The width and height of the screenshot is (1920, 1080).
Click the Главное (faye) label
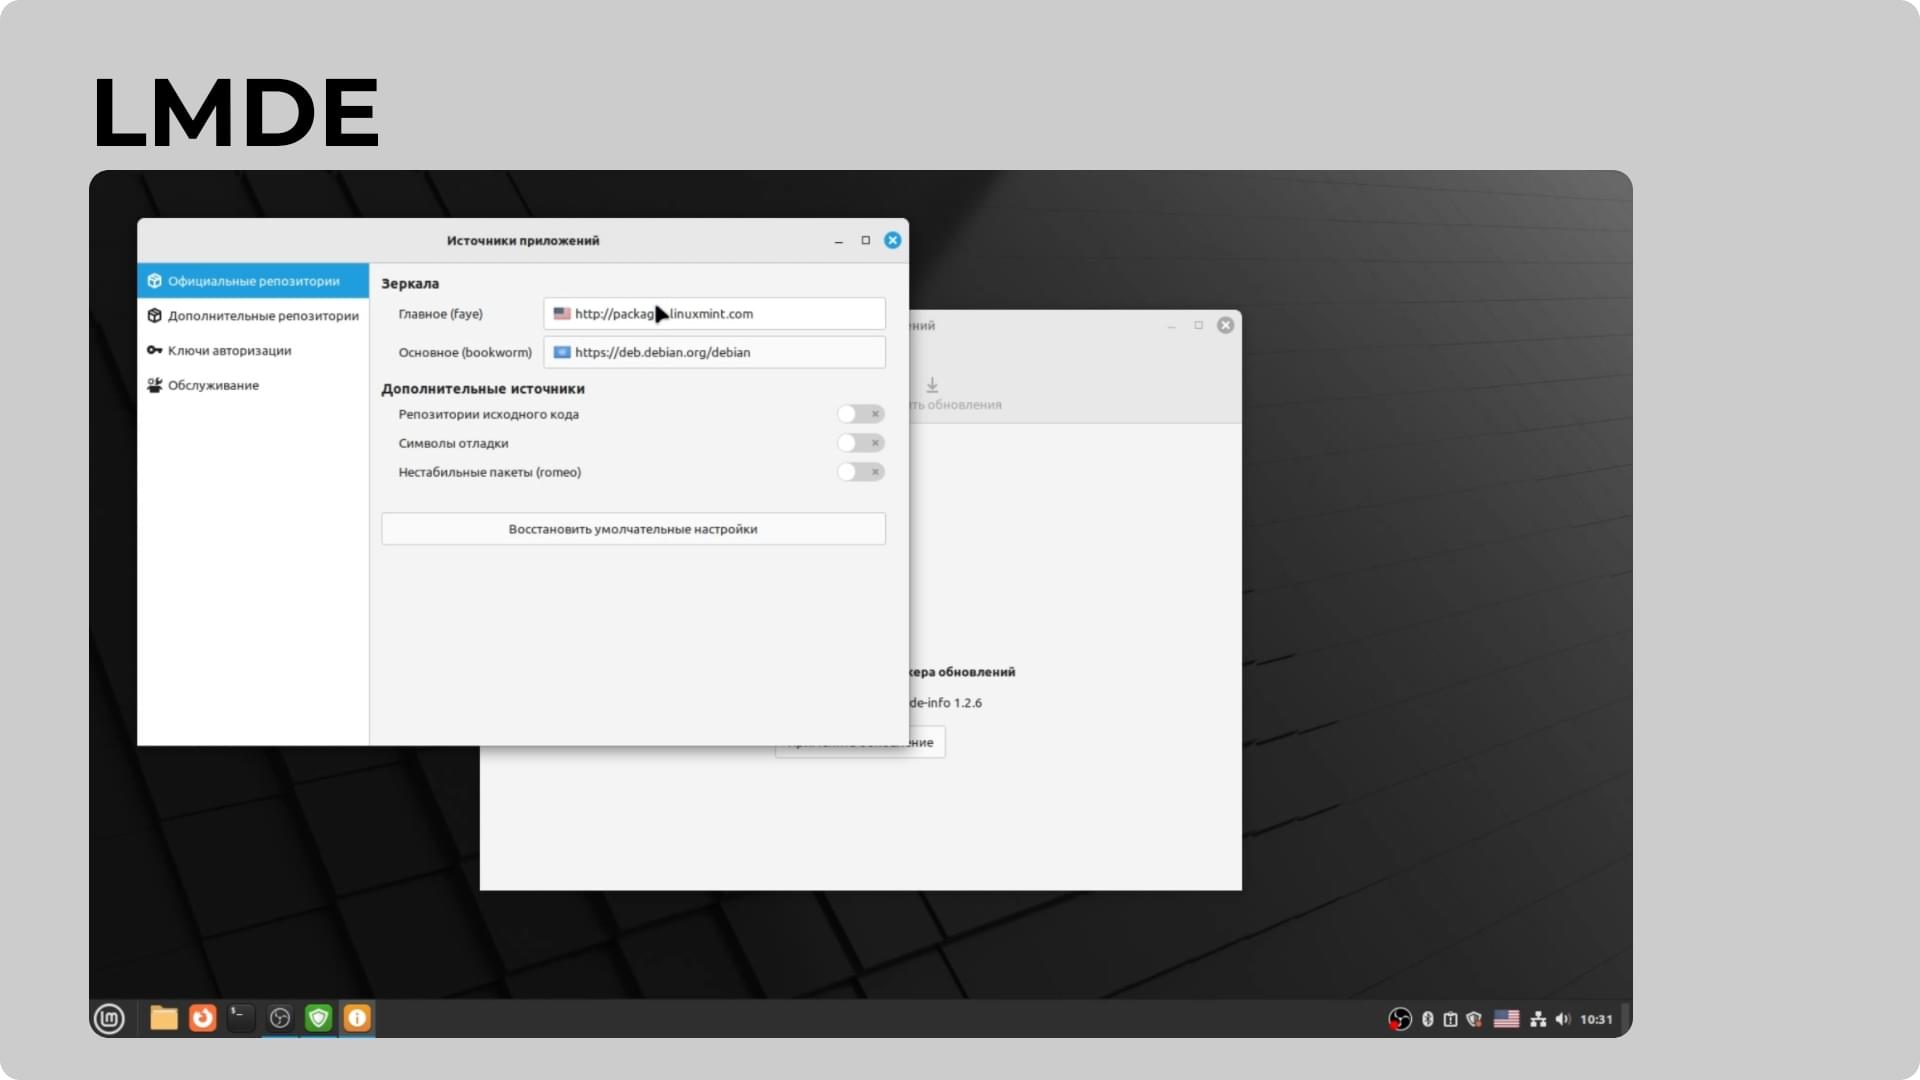click(441, 314)
